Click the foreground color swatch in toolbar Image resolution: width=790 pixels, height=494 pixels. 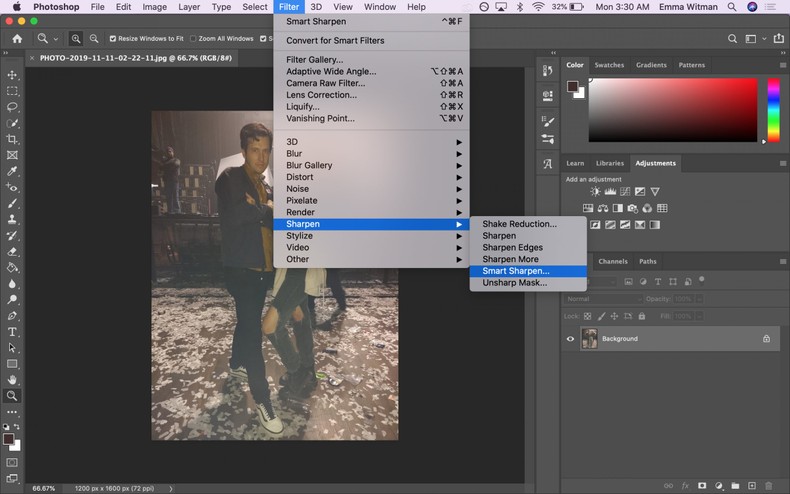9,439
